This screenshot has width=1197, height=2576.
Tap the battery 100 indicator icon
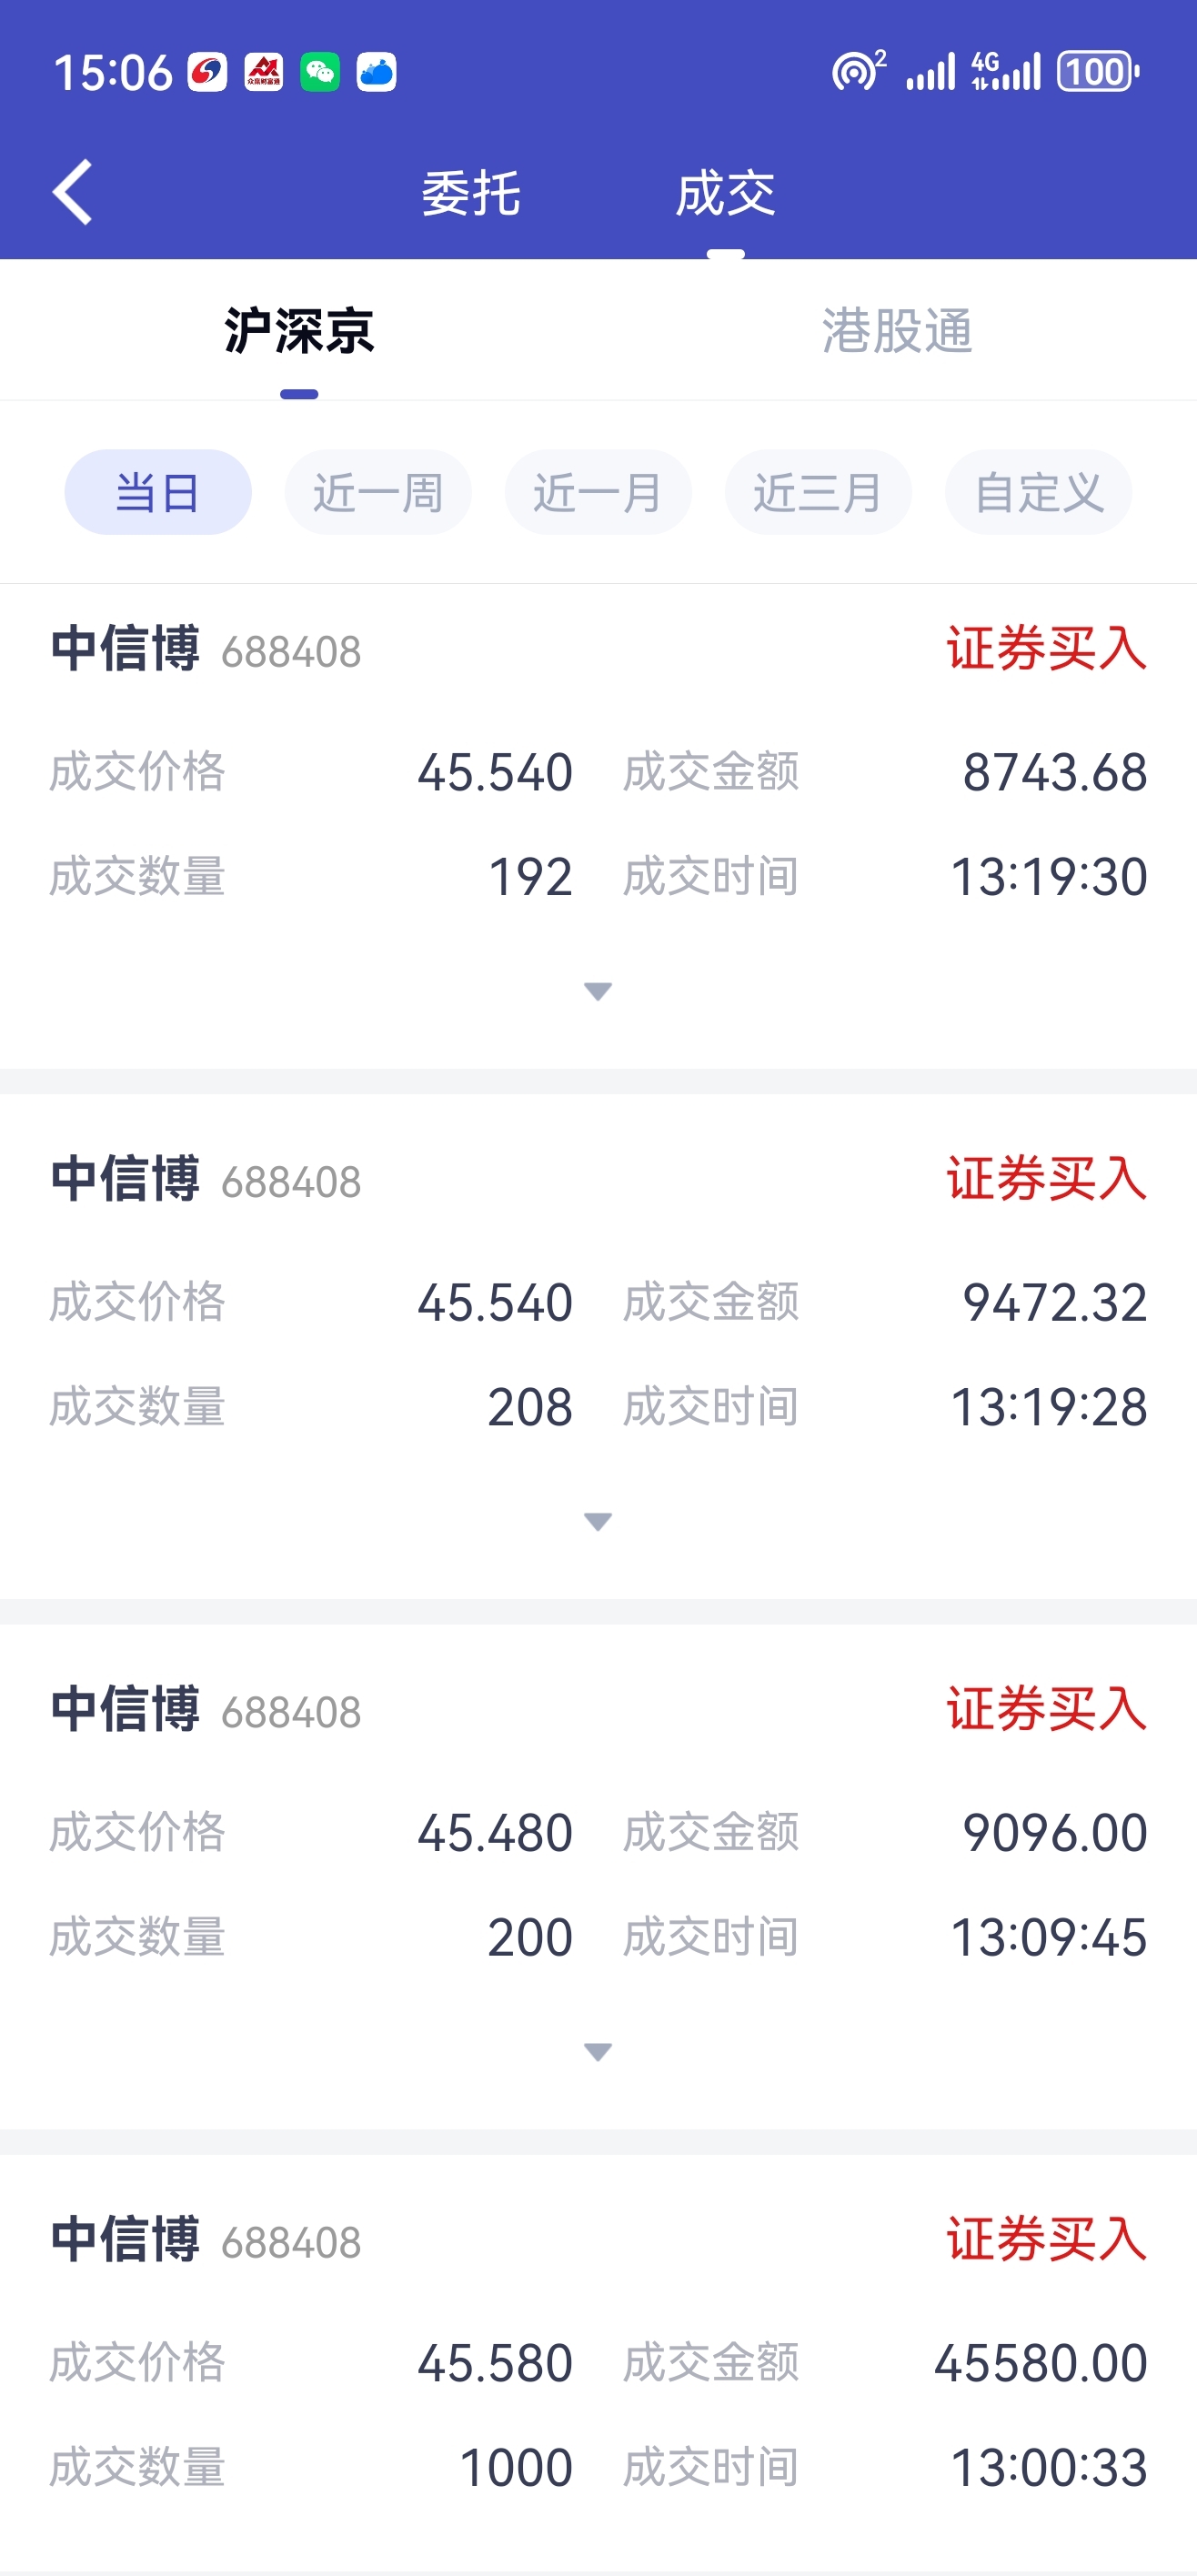1098,72
